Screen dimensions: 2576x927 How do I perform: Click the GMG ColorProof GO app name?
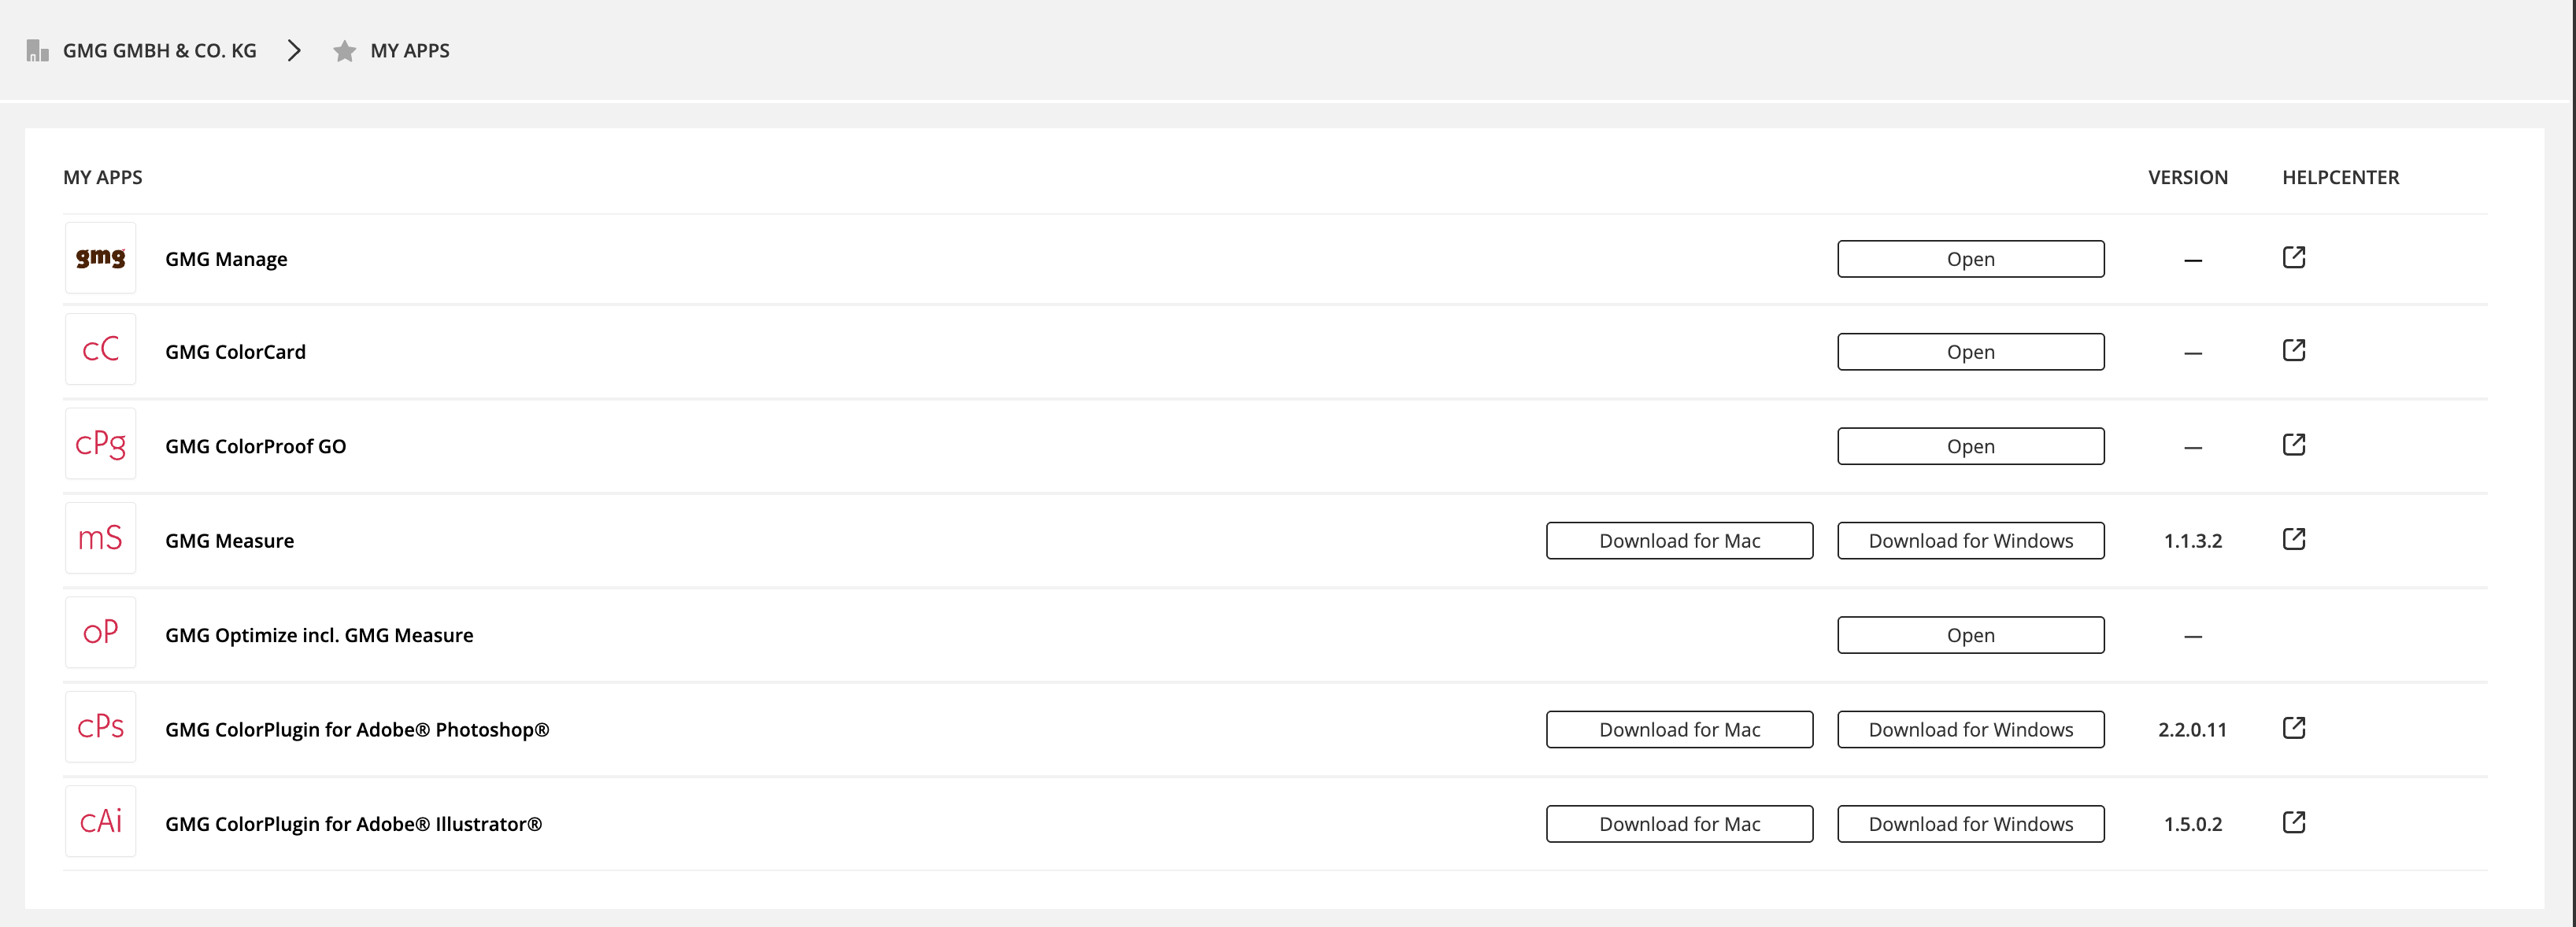pyautogui.click(x=255, y=446)
